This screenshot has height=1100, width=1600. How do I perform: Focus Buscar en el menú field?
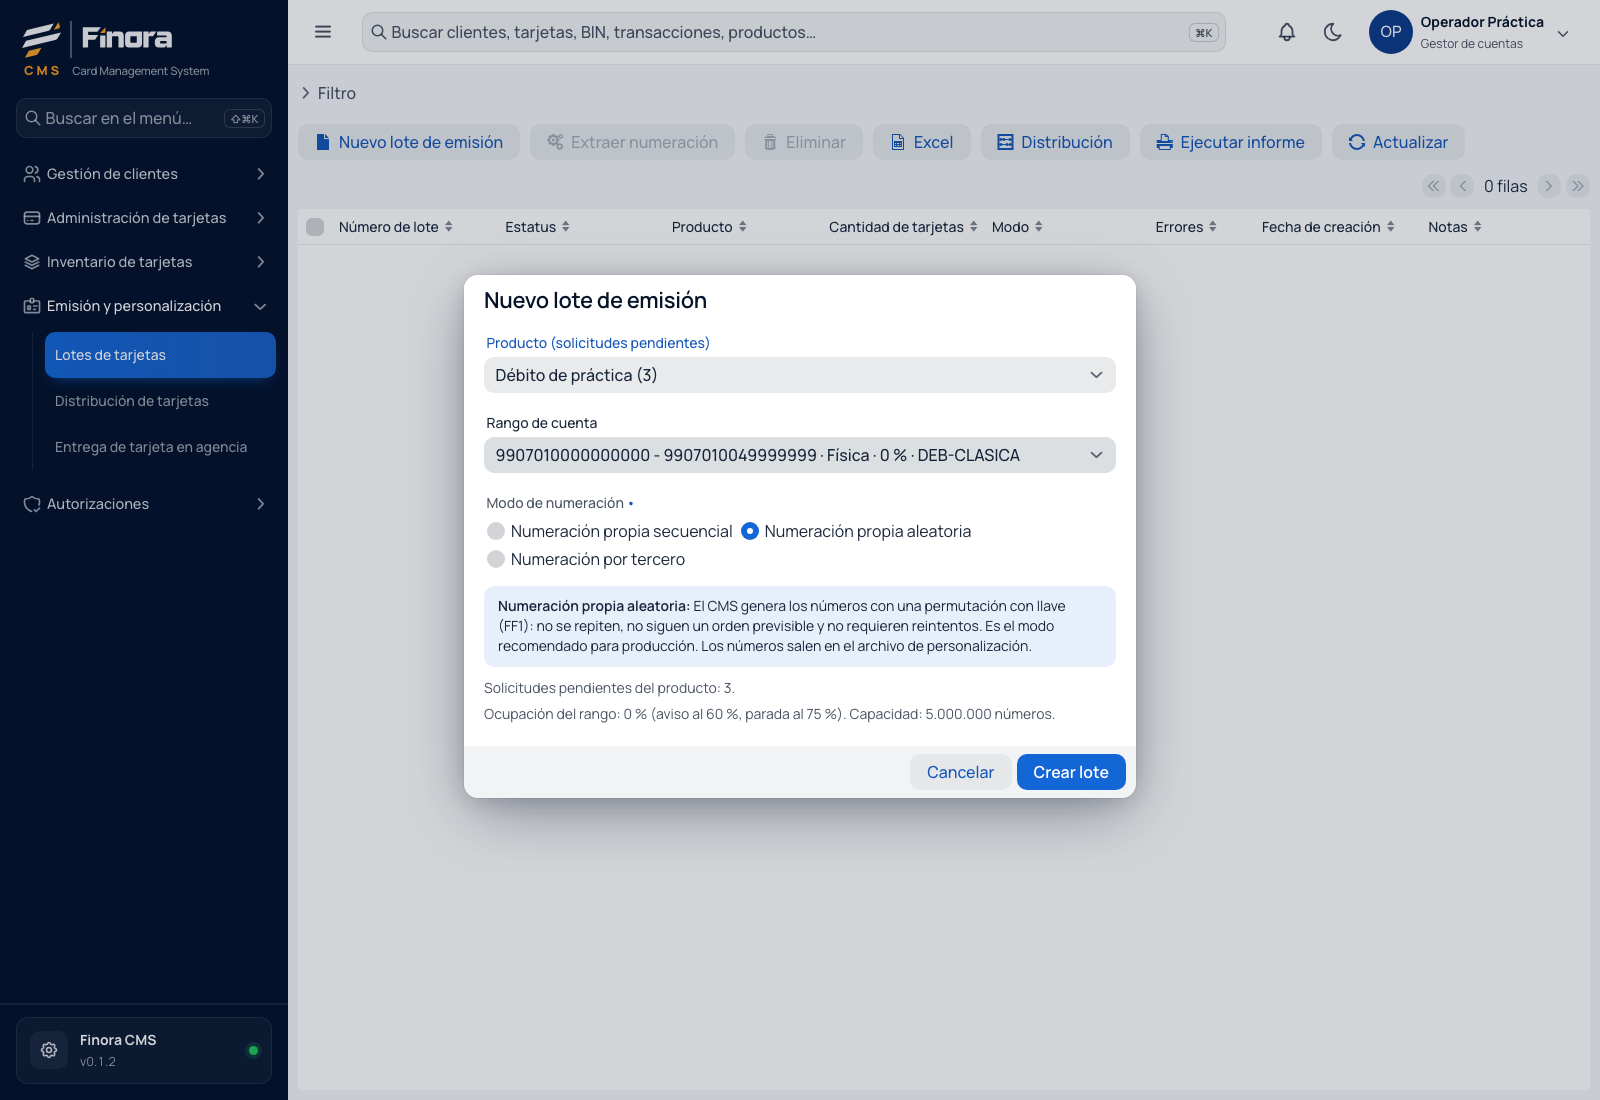pos(144,118)
